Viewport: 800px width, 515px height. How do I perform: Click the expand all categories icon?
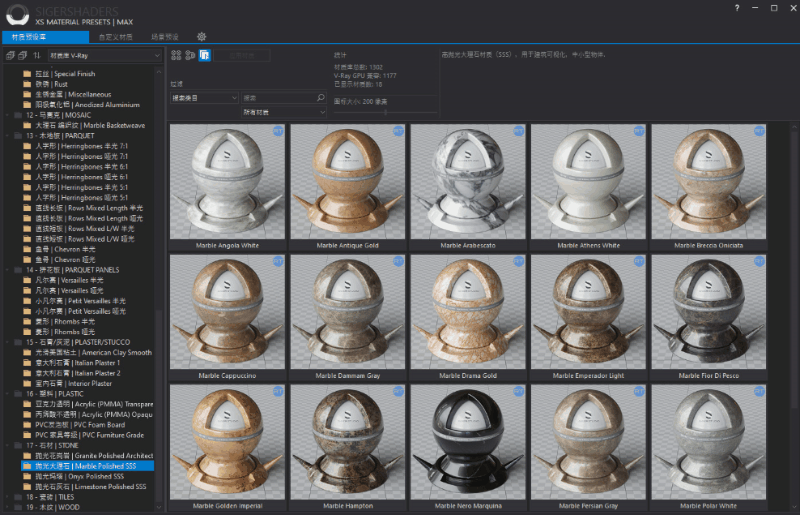[10, 56]
